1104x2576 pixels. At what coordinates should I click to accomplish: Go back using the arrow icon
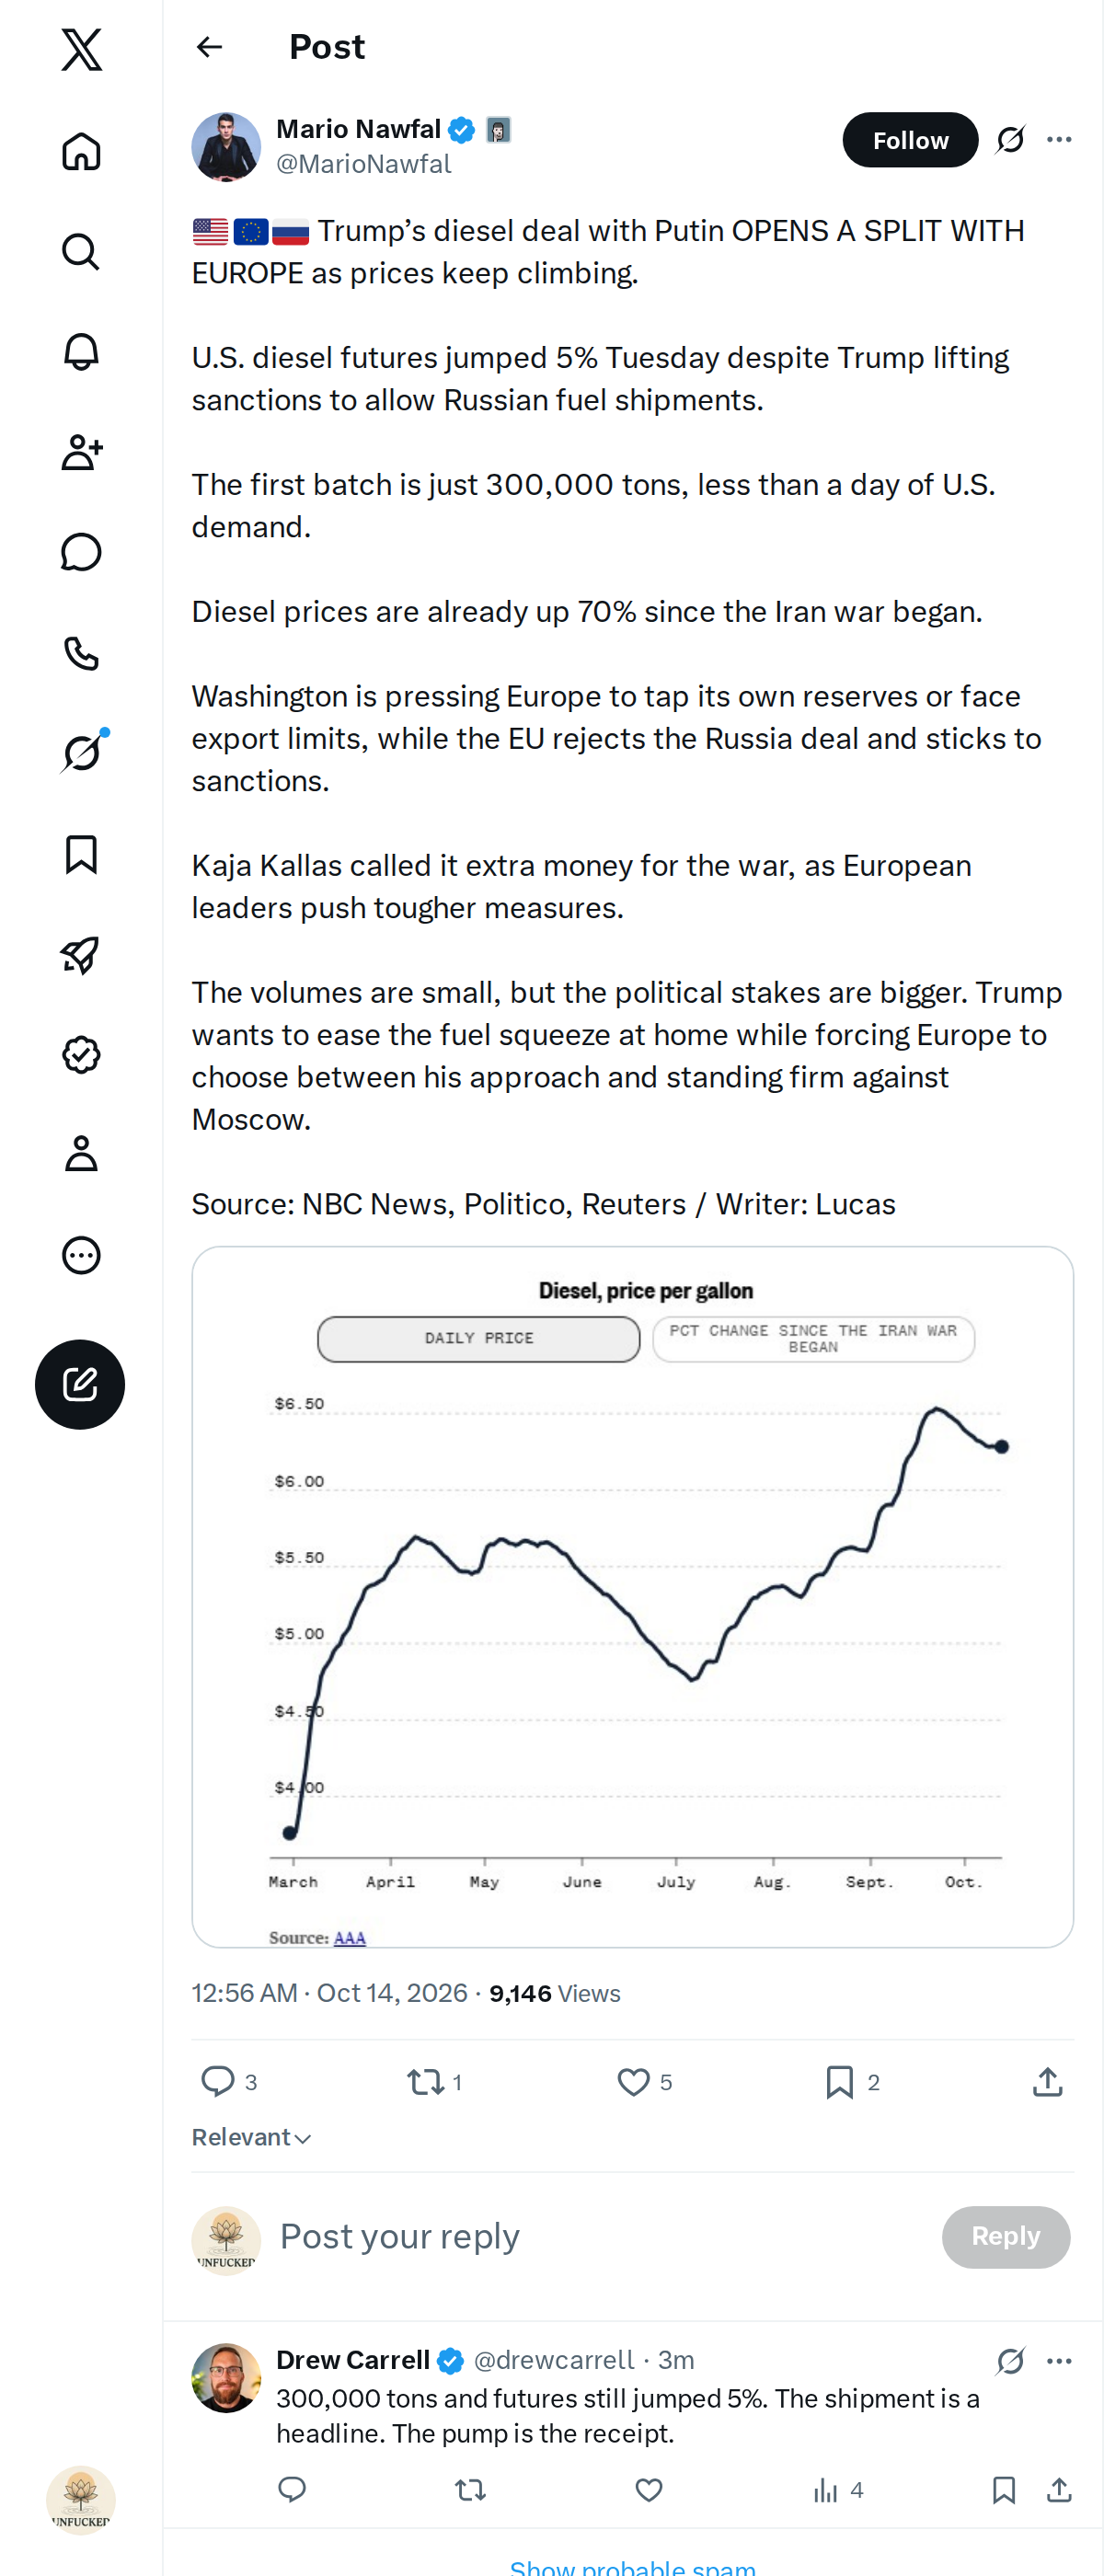click(209, 47)
